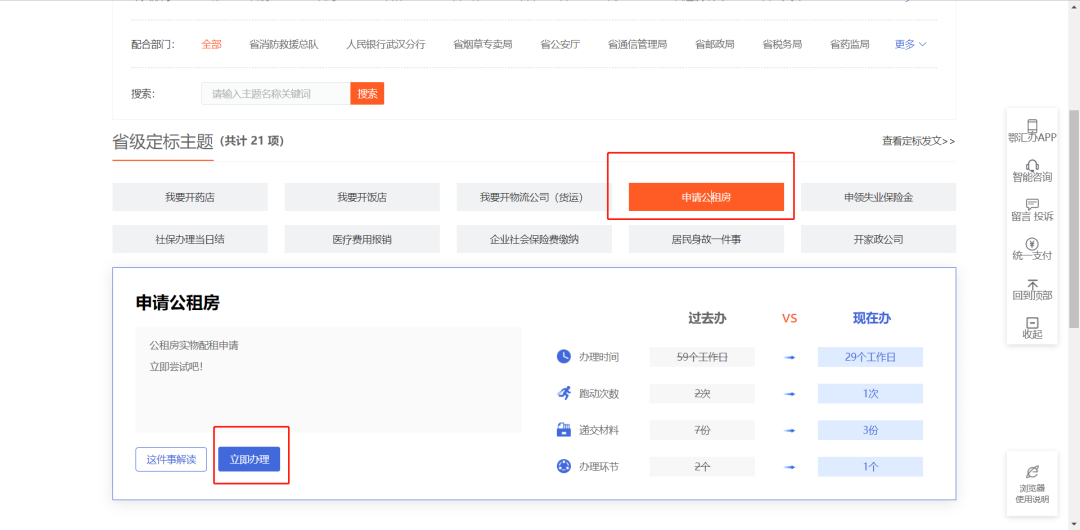The image size is (1080, 530).
Task: Open 统一支付 payment icon
Action: click(1032, 244)
